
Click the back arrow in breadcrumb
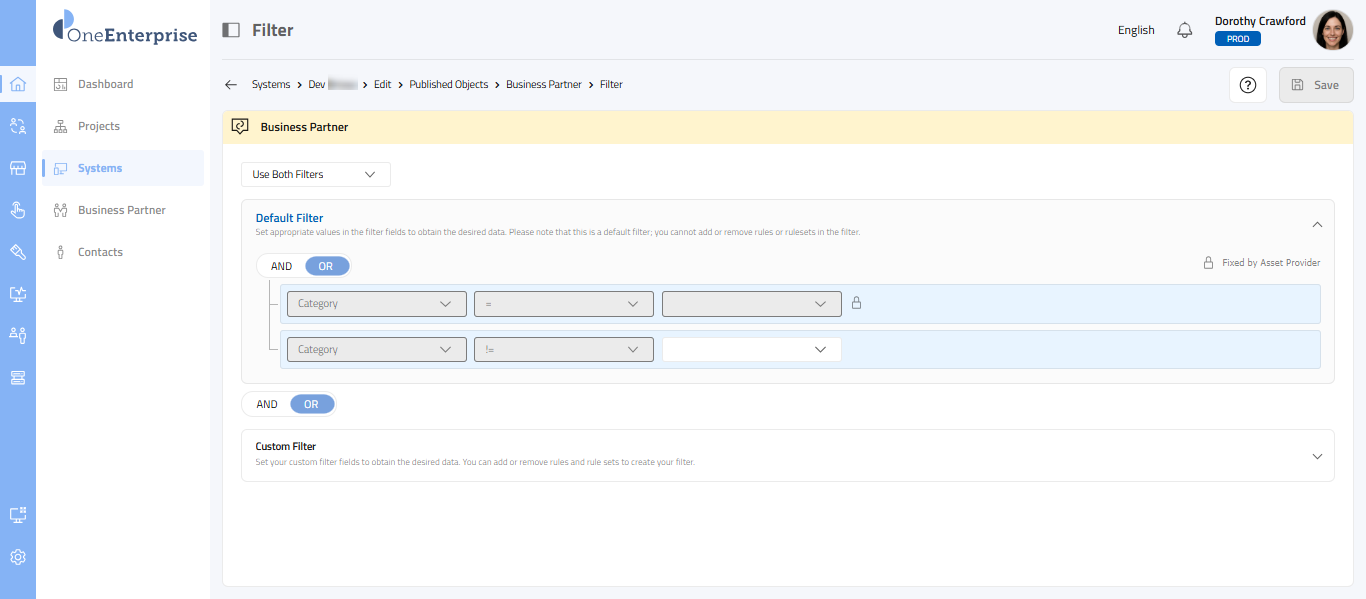click(231, 85)
